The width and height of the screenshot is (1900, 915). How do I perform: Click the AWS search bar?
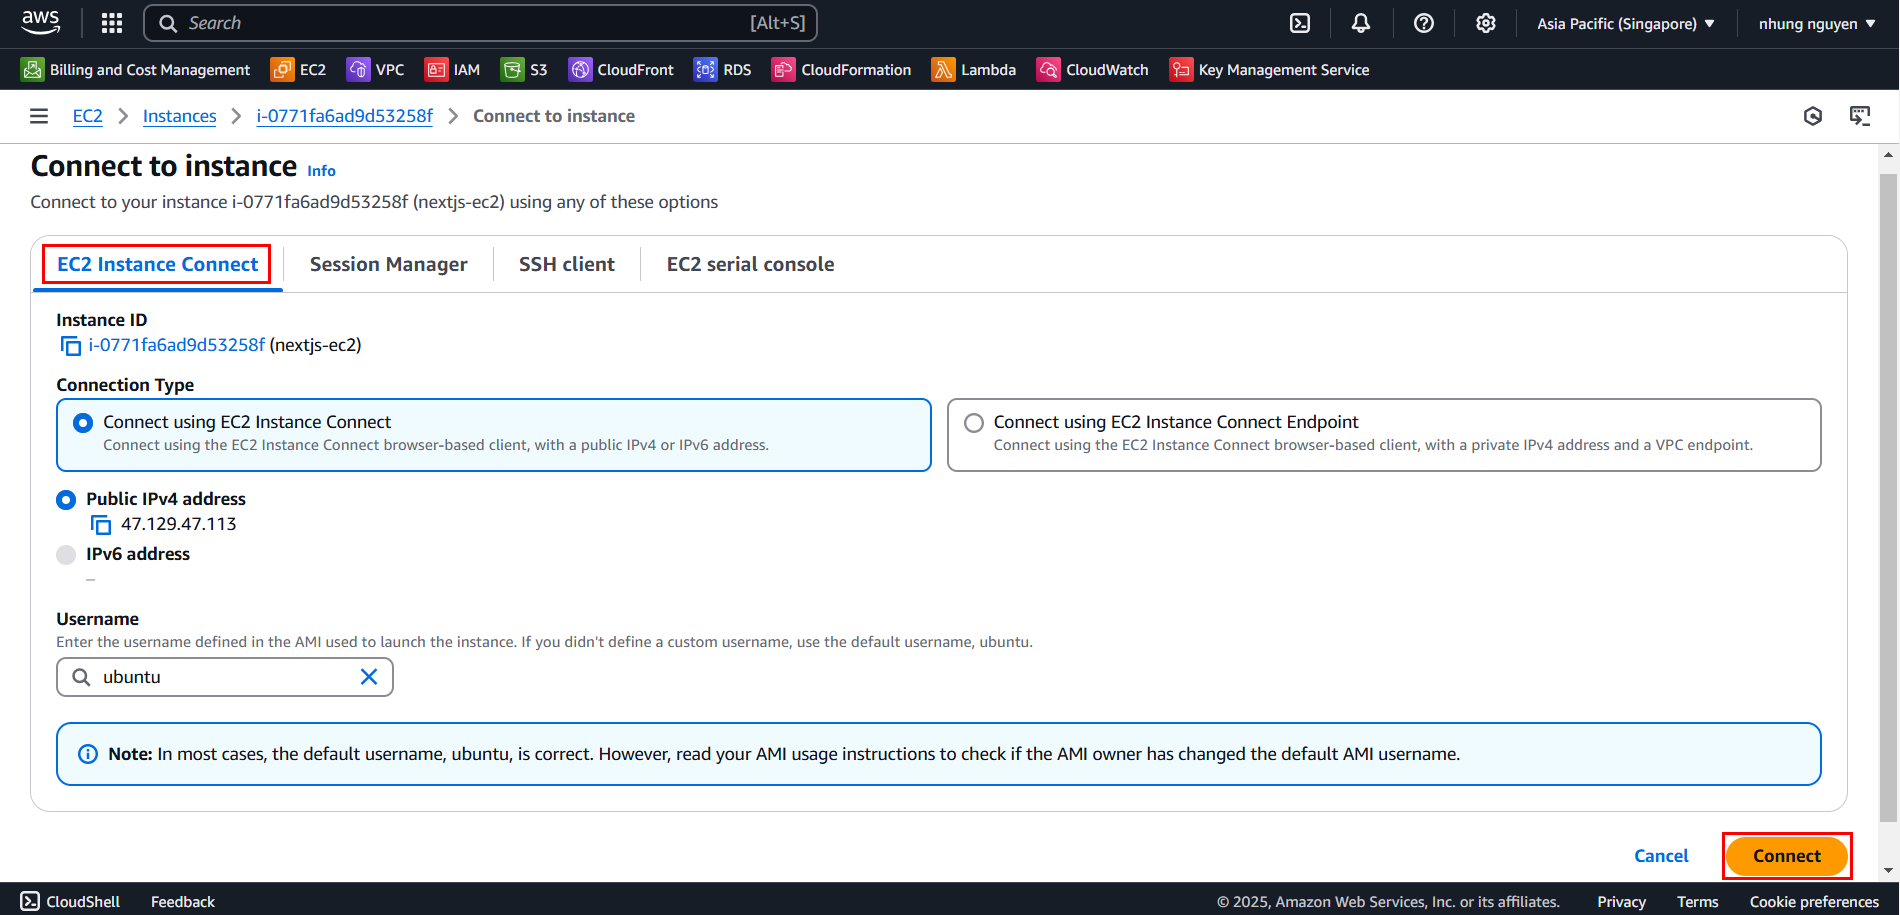point(480,23)
